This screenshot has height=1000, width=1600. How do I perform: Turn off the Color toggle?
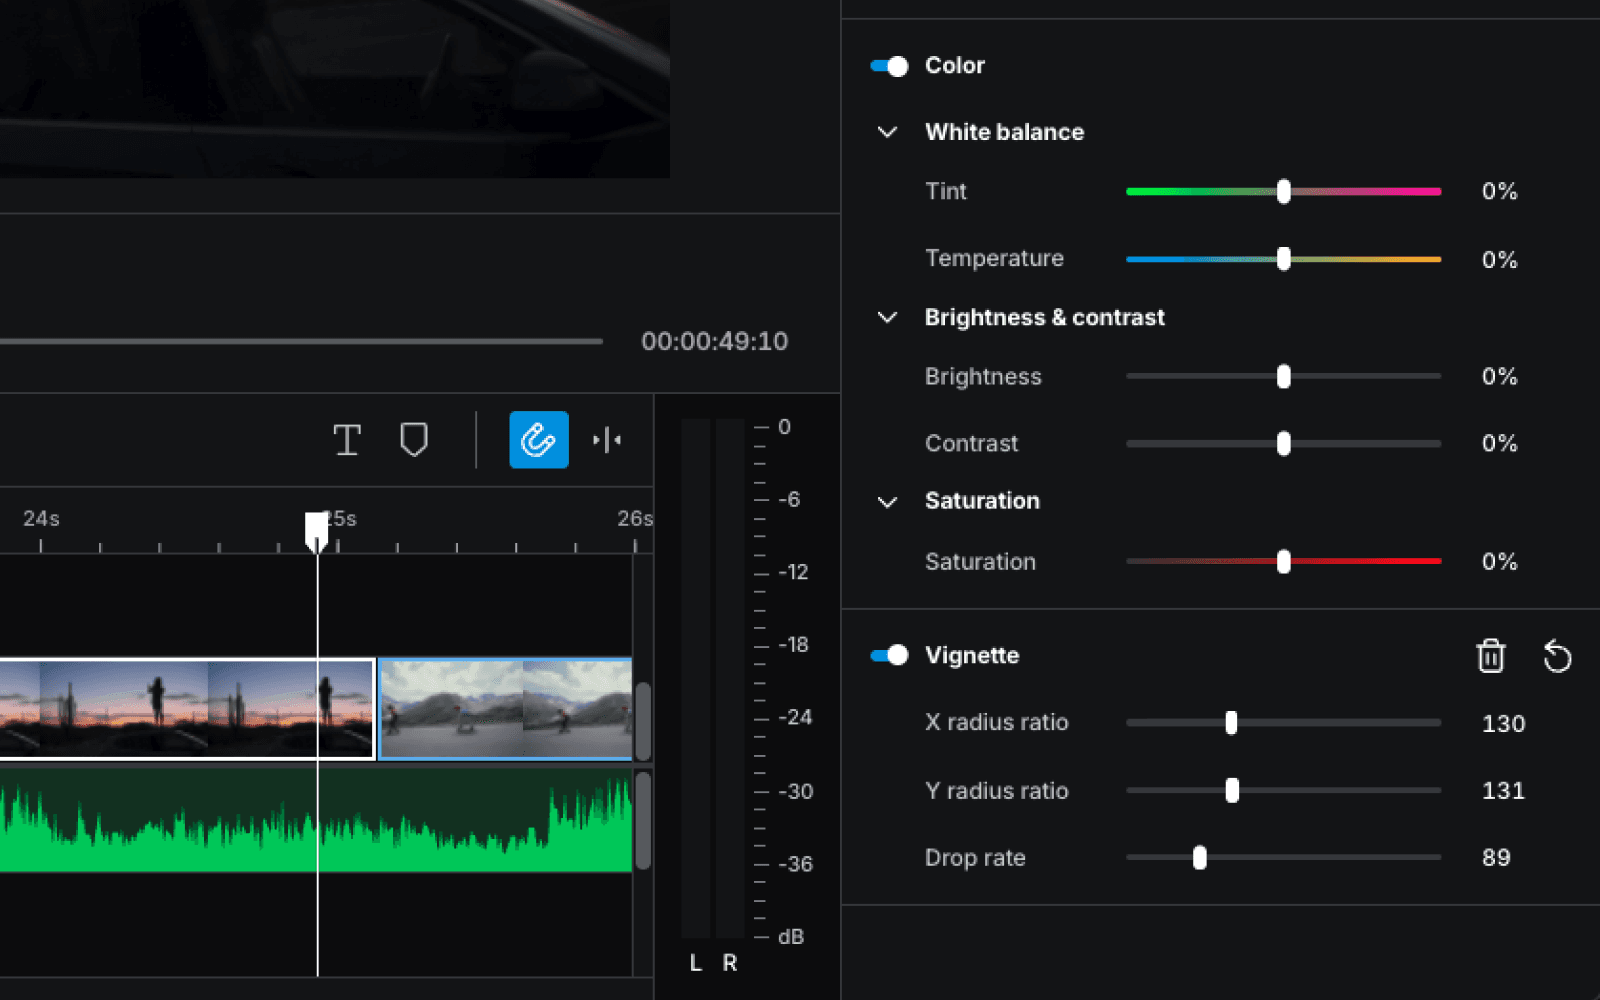(x=889, y=66)
